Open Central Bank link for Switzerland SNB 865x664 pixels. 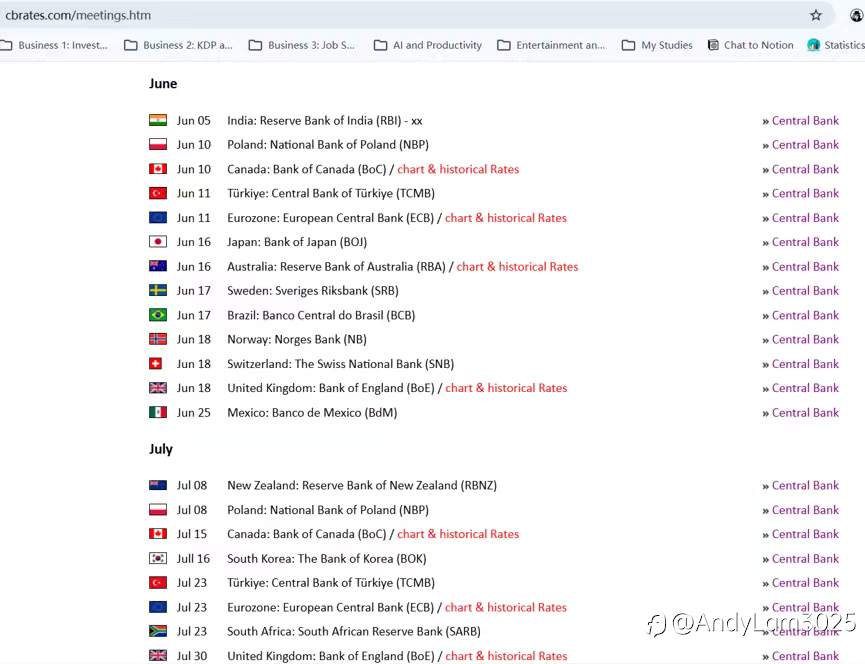805,364
